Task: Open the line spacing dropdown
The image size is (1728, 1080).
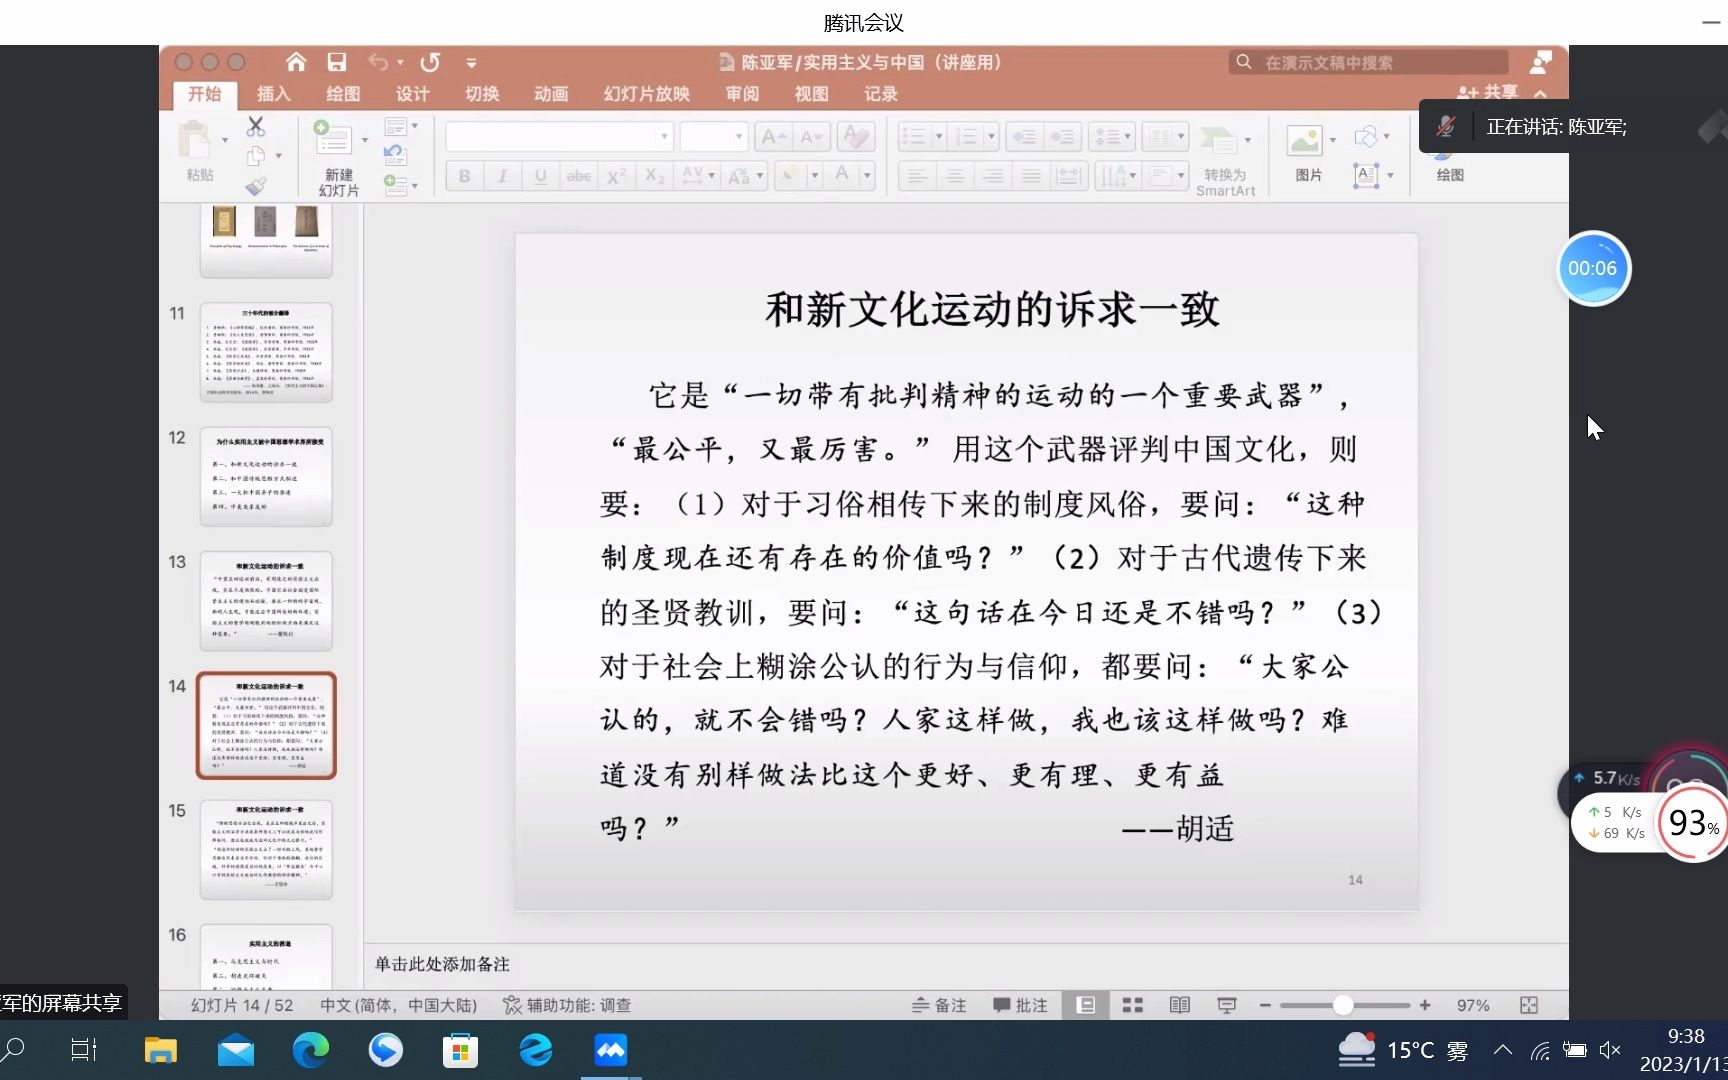Action: 1110,136
